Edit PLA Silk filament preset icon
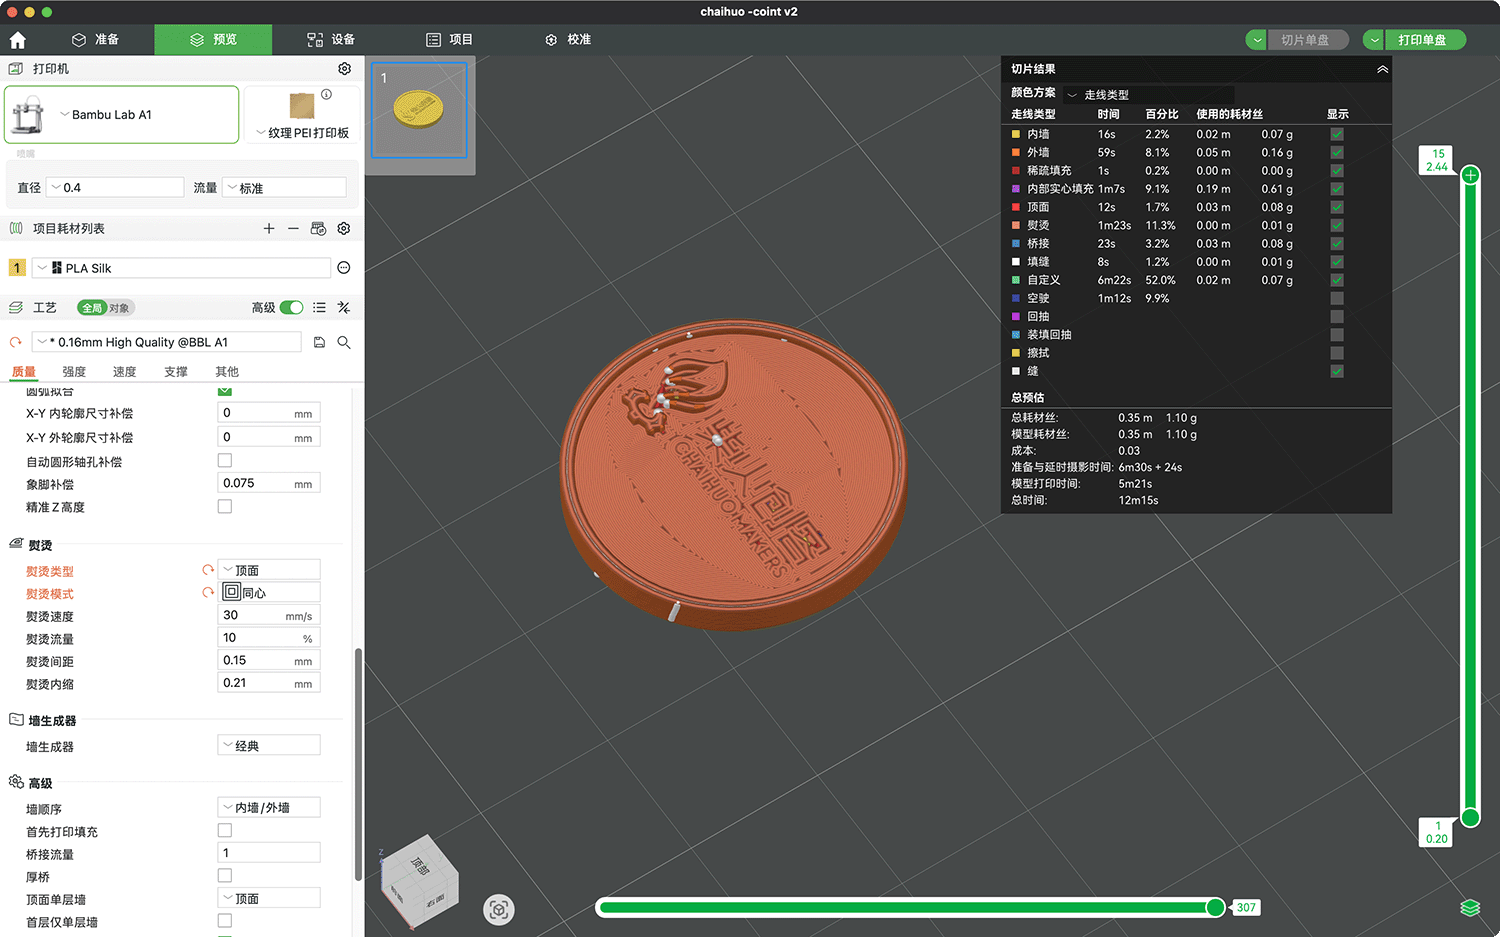The height and width of the screenshot is (937, 1500). (344, 268)
